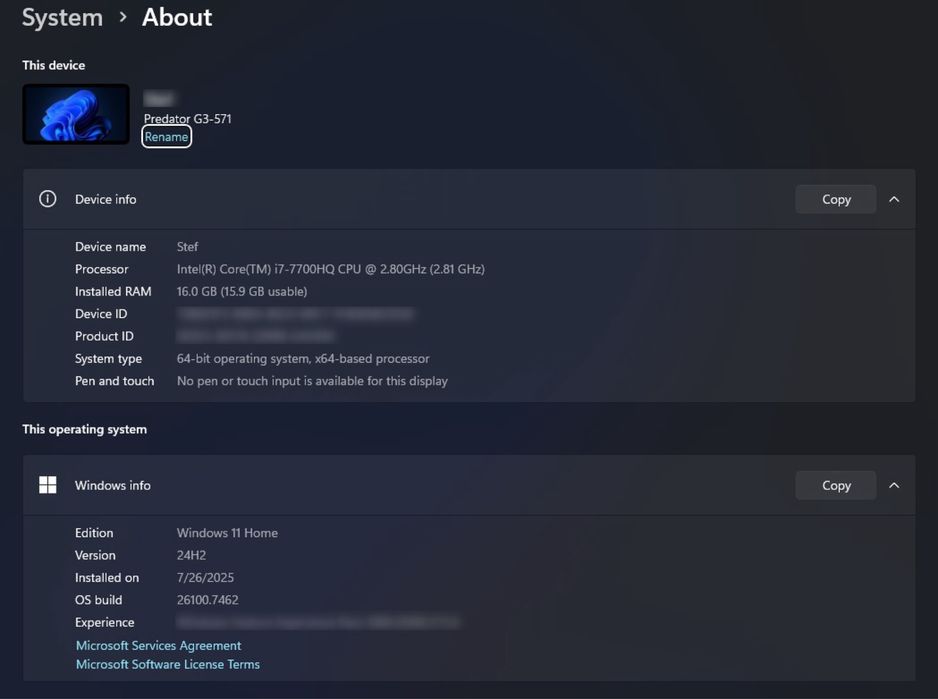Select the Windows 11 Home edition value
Viewport: 938px width, 699px height.
227,533
